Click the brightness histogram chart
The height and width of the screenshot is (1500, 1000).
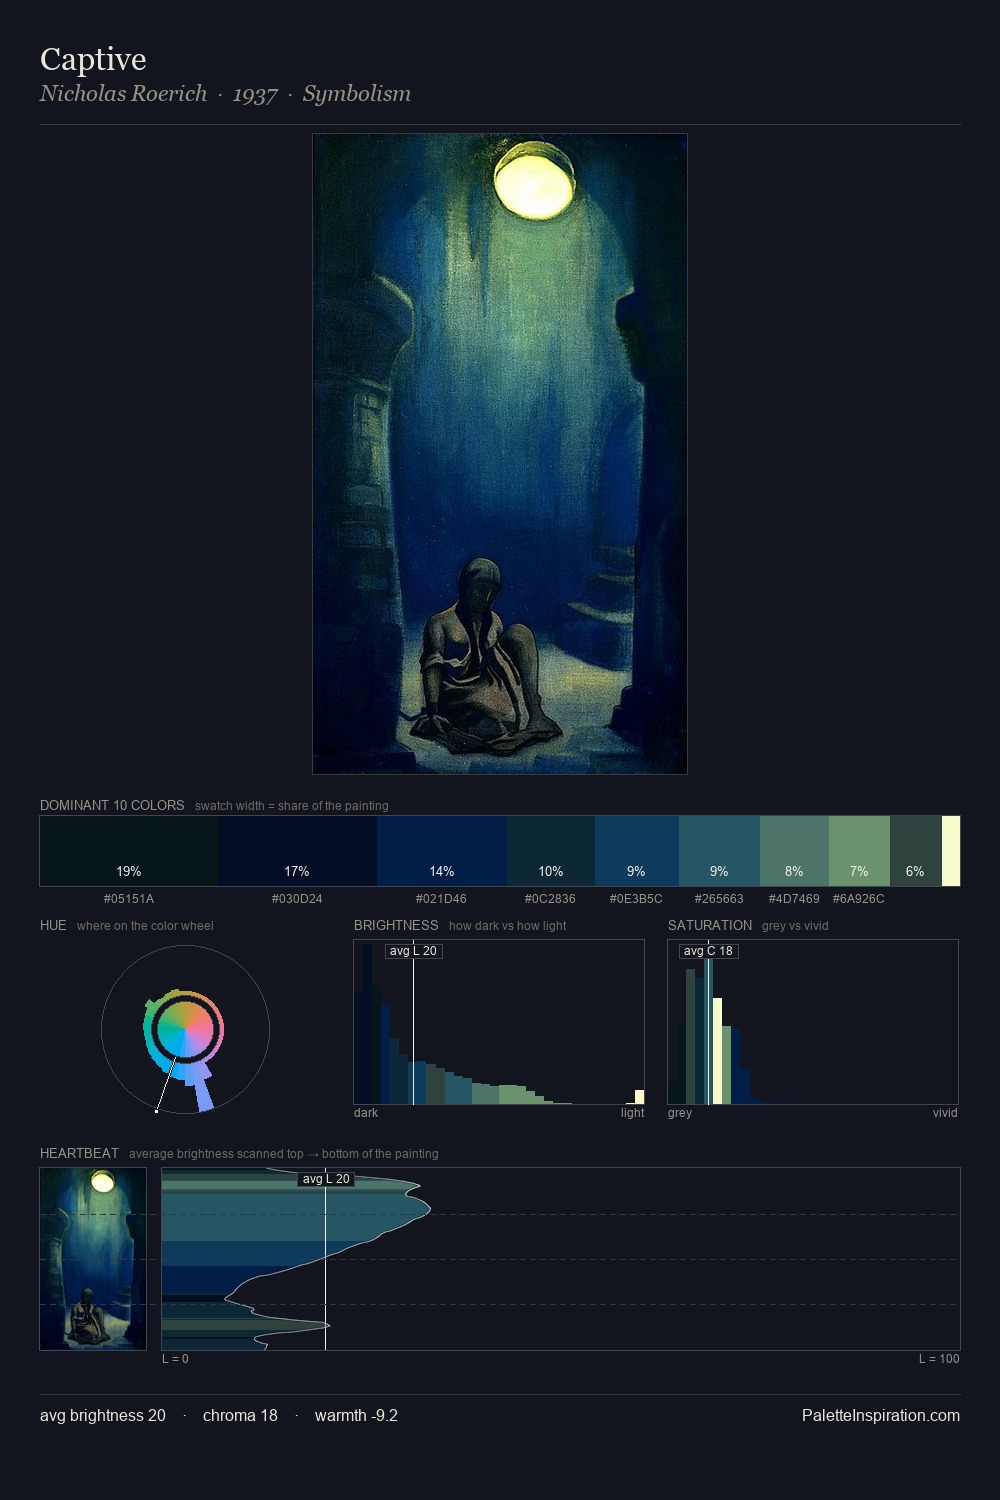(x=499, y=1022)
